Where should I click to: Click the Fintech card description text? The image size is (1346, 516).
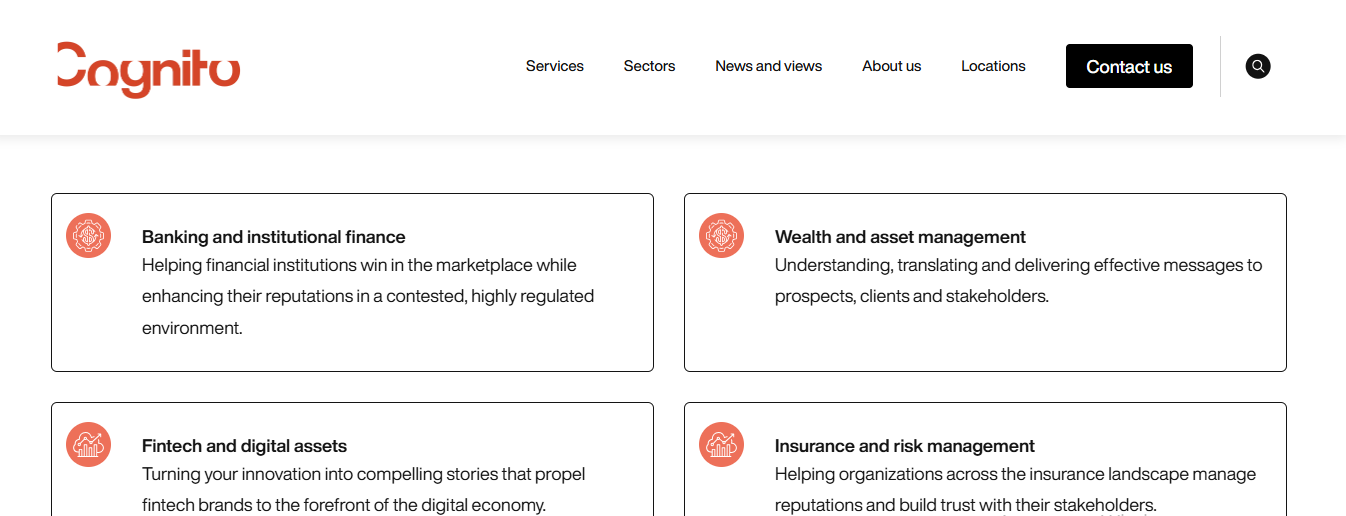click(363, 489)
